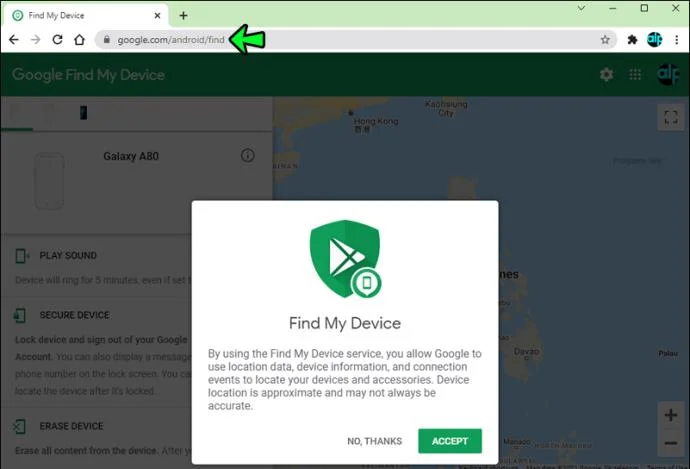Open the Chrome three-dot menu

click(677, 40)
